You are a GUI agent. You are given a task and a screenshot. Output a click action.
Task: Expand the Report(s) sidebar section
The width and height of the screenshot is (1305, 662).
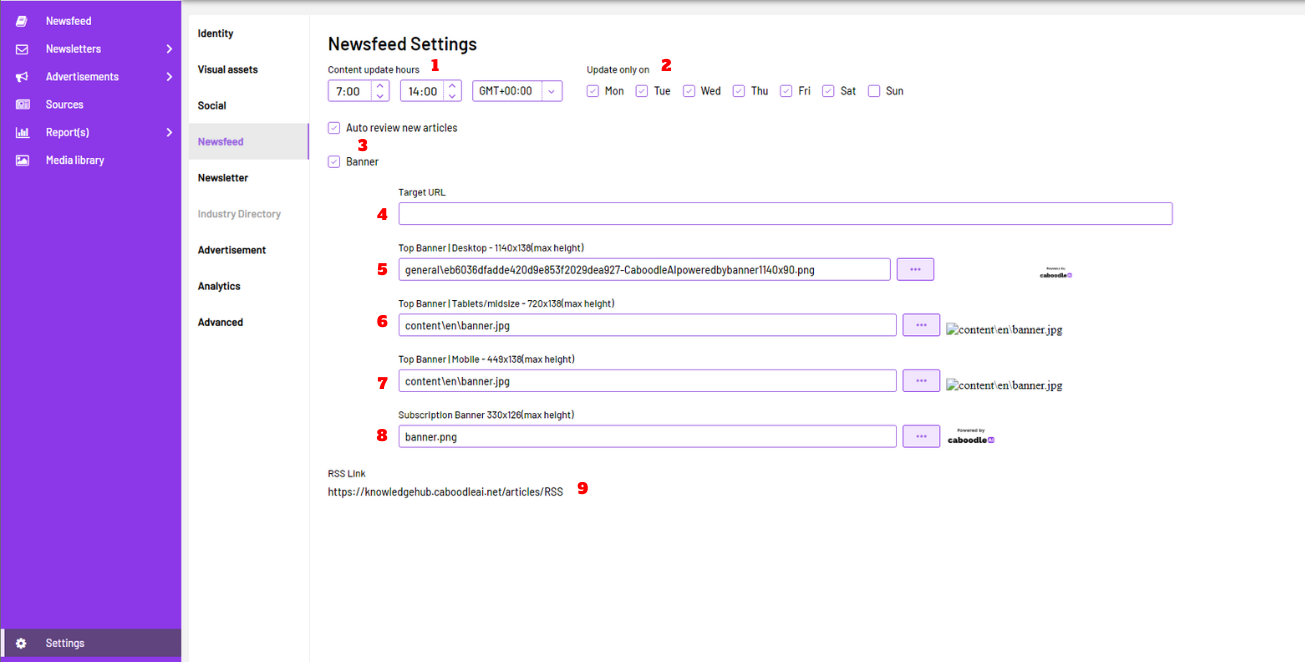pos(169,132)
